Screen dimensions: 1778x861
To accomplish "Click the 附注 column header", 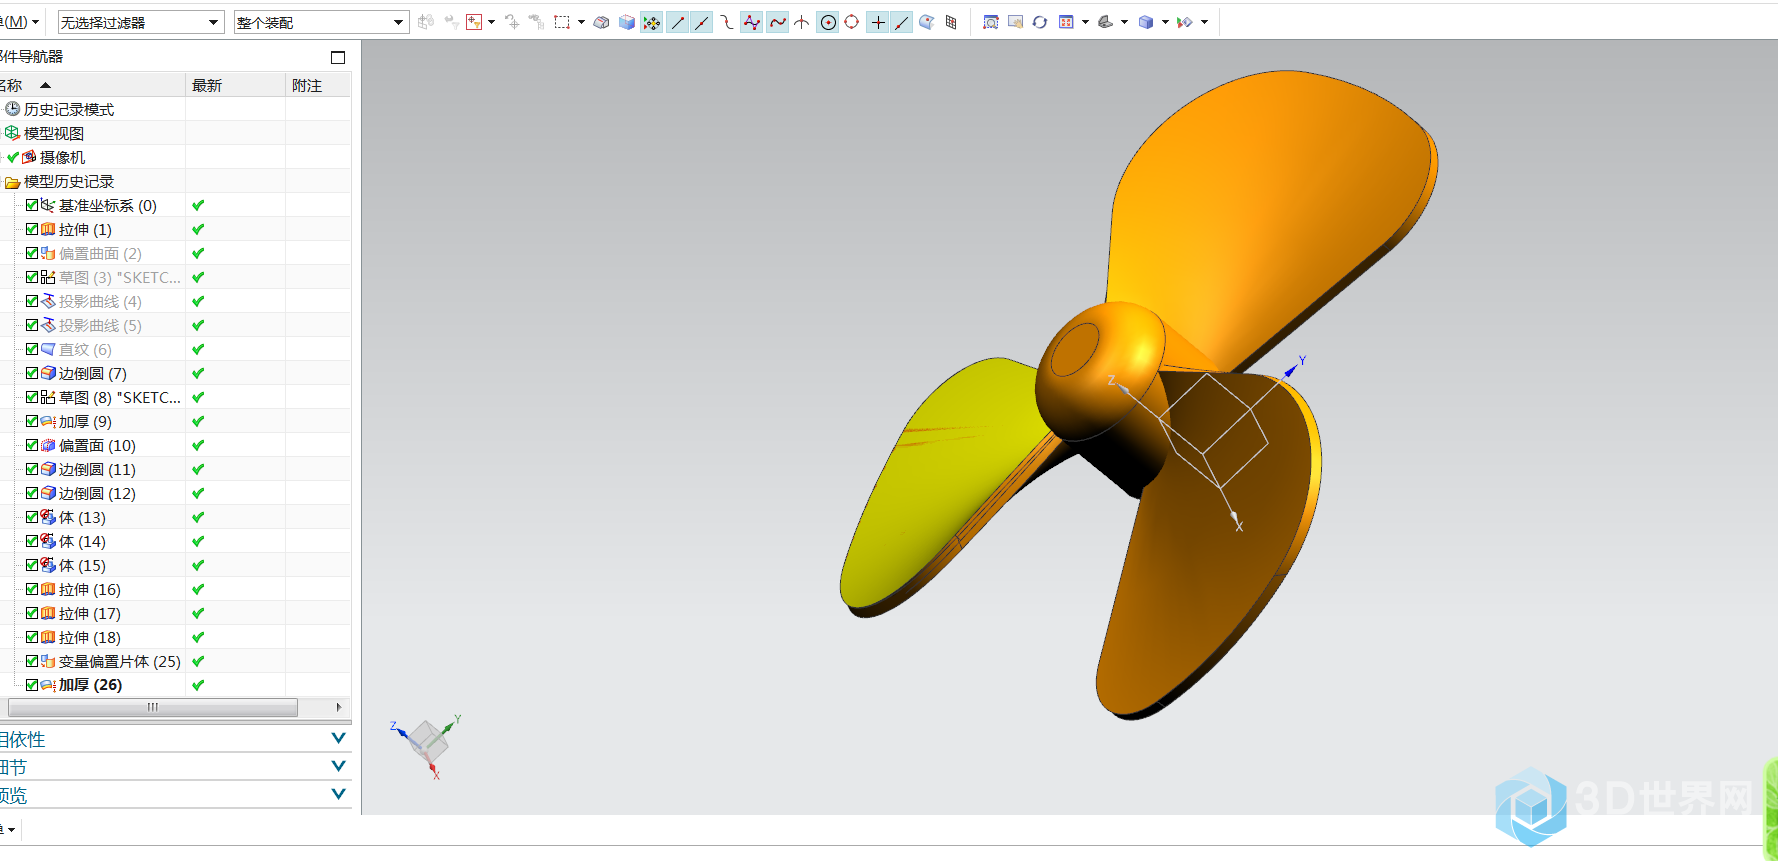I will 318,85.
